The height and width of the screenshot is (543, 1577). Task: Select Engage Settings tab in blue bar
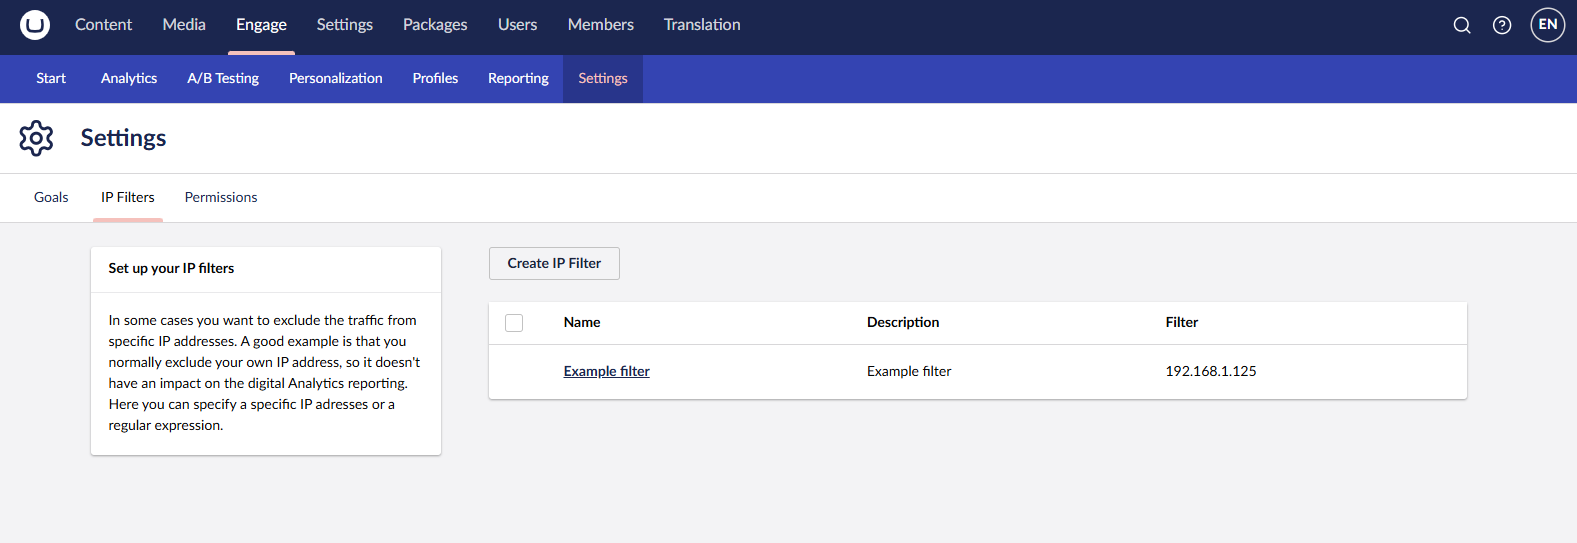coord(603,78)
